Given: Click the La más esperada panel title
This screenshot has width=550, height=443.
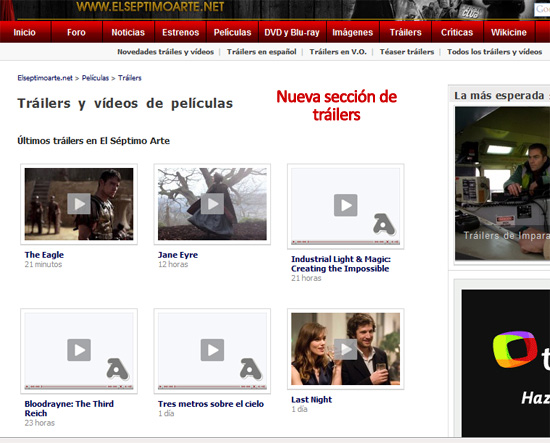Looking at the screenshot, I should 499,95.
